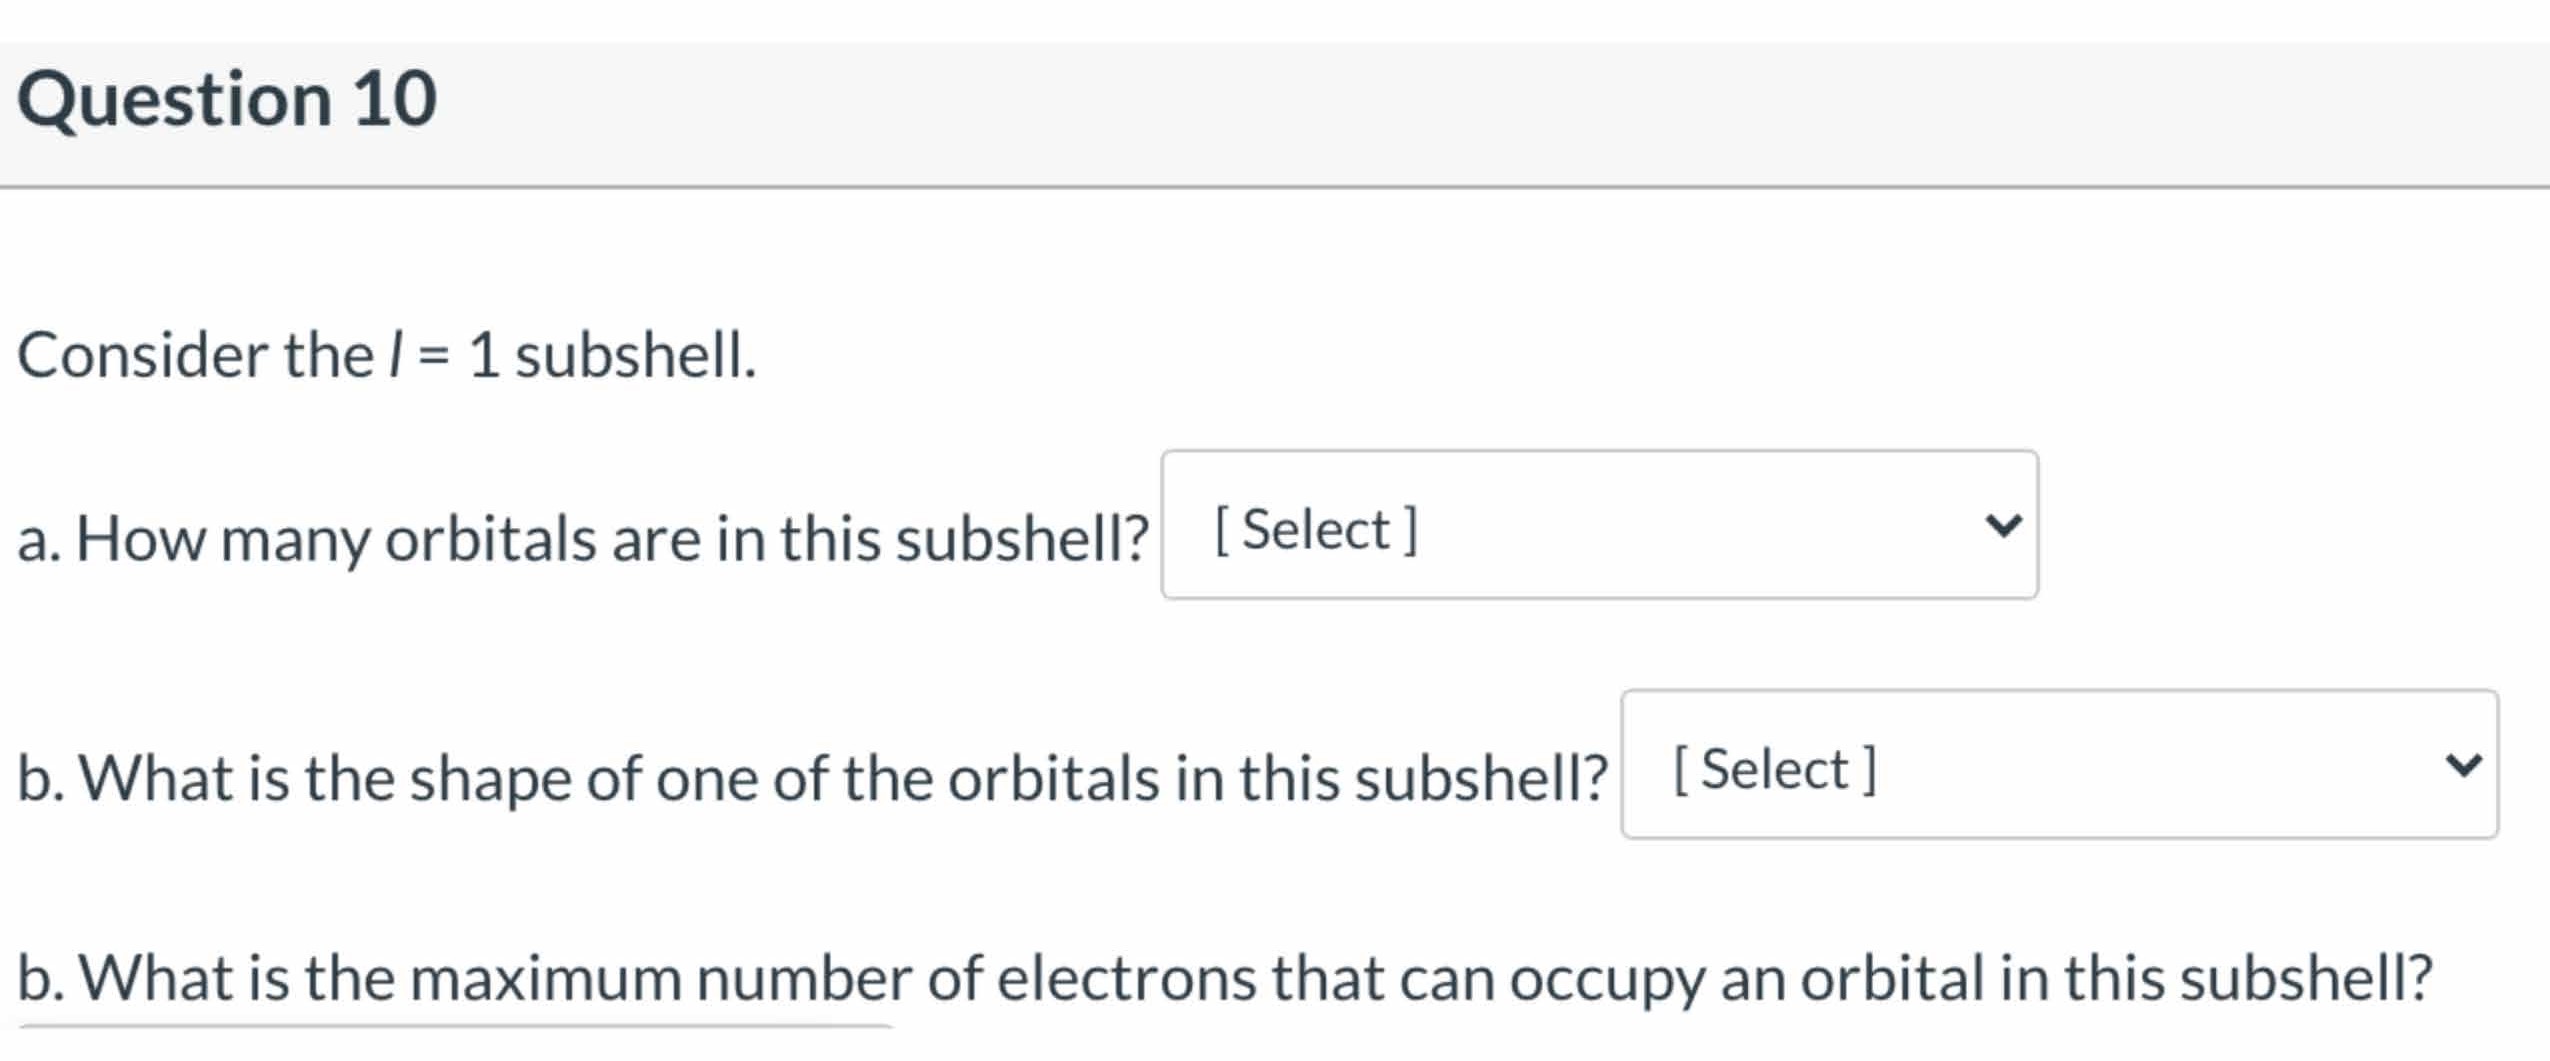
Task: Click the 'How many orbitals' question text
Action: coord(610,539)
